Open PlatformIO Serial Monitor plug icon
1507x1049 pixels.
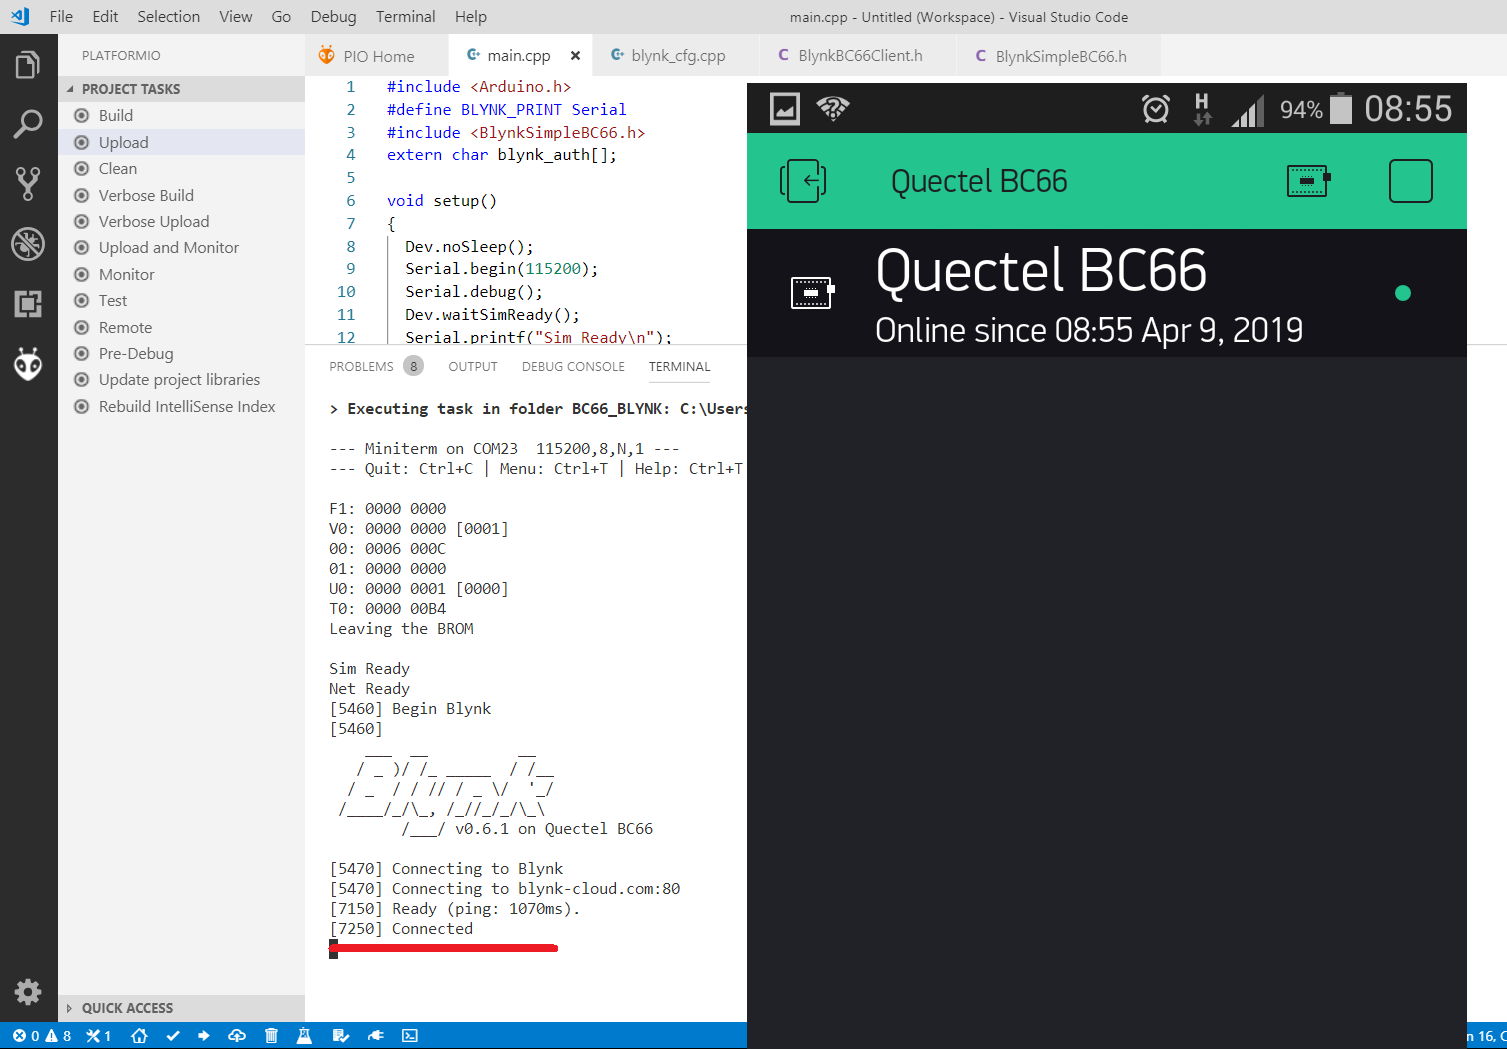point(375,1036)
